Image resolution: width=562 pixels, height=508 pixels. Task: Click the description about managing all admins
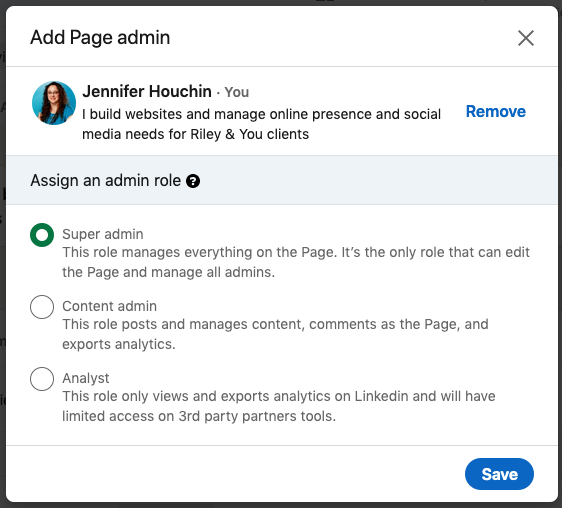[x=296, y=262]
